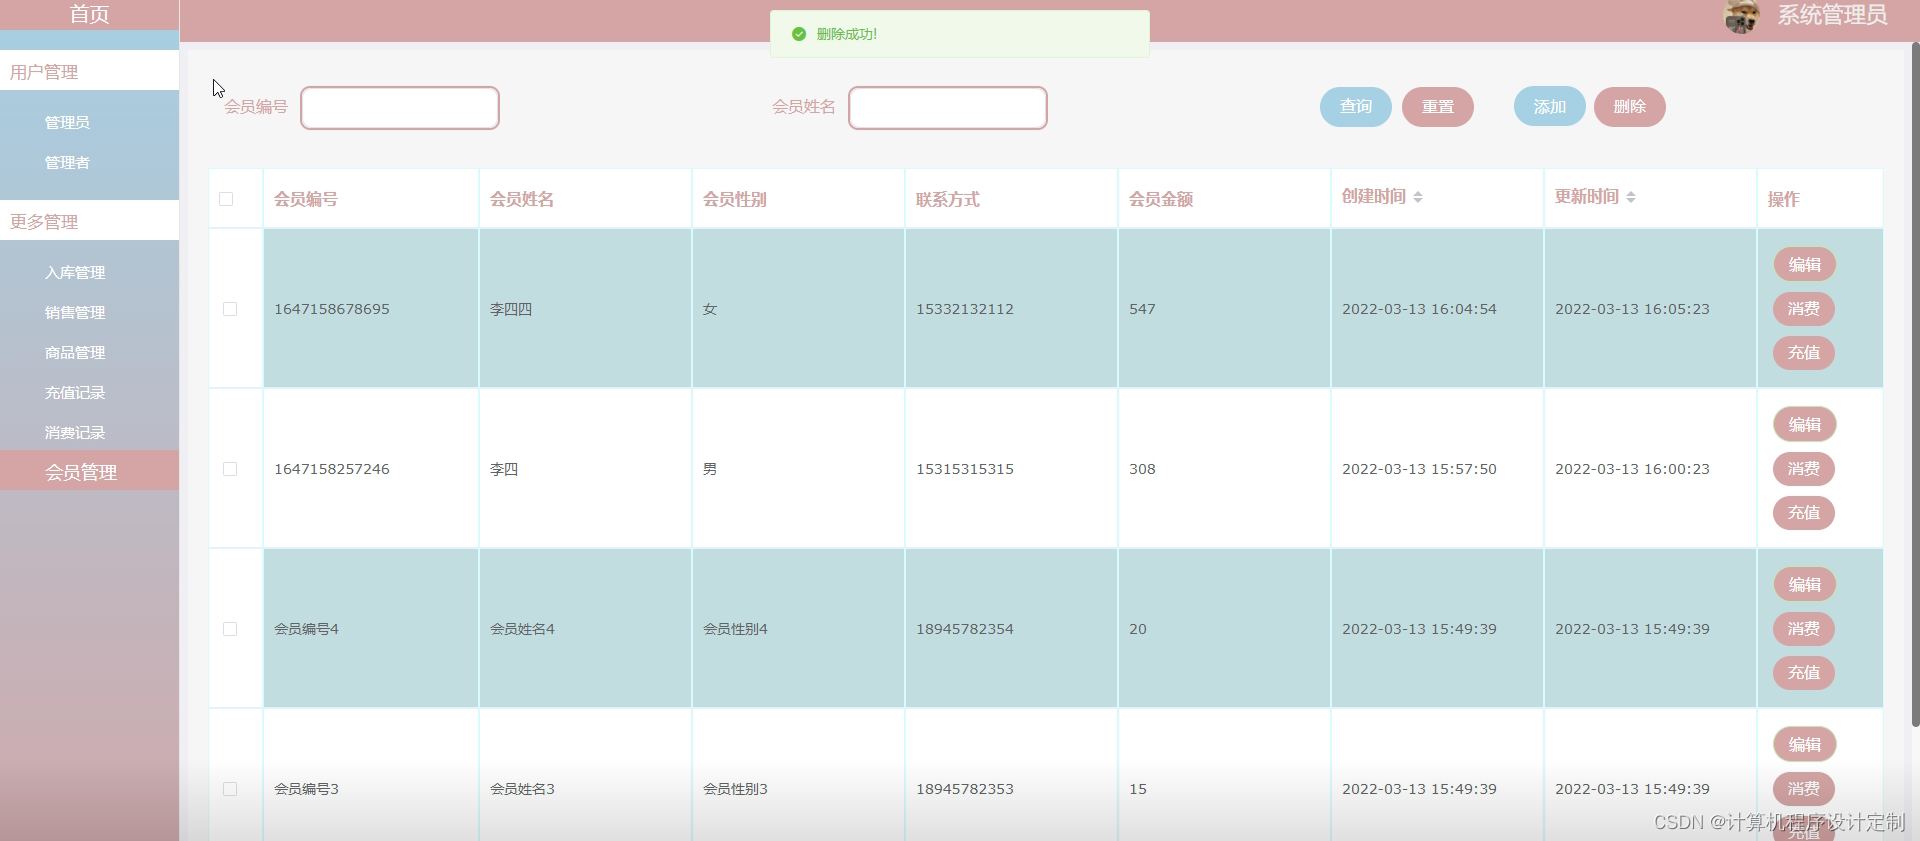Viewport: 1920px width, 841px height.
Task: Sort by 更新时间 column sort arrows
Action: click(x=1631, y=198)
